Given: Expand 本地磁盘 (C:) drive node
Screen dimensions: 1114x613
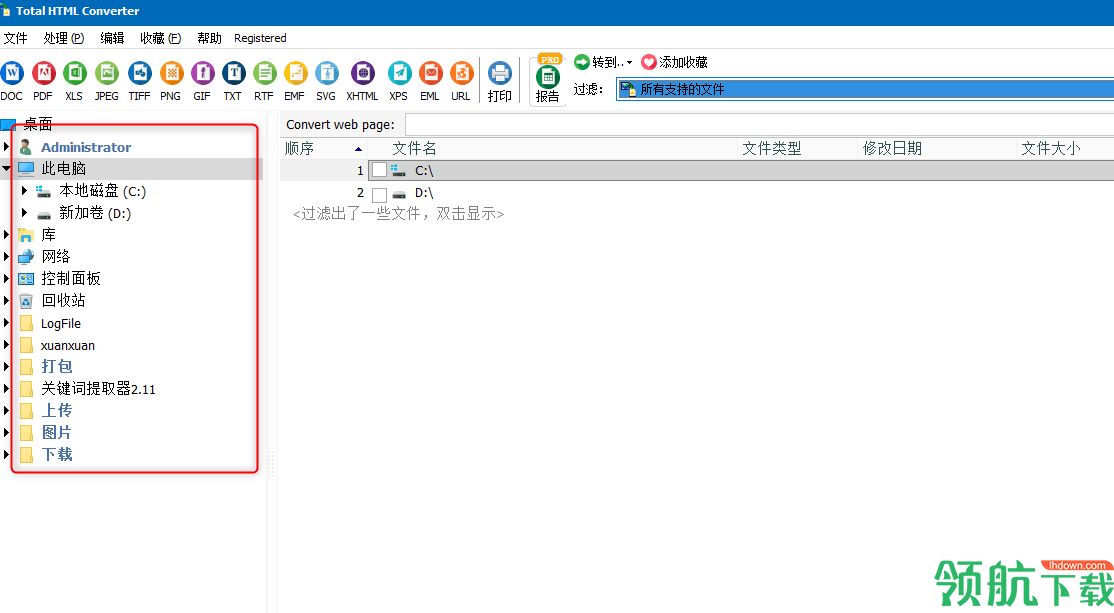Looking at the screenshot, I should 24,190.
